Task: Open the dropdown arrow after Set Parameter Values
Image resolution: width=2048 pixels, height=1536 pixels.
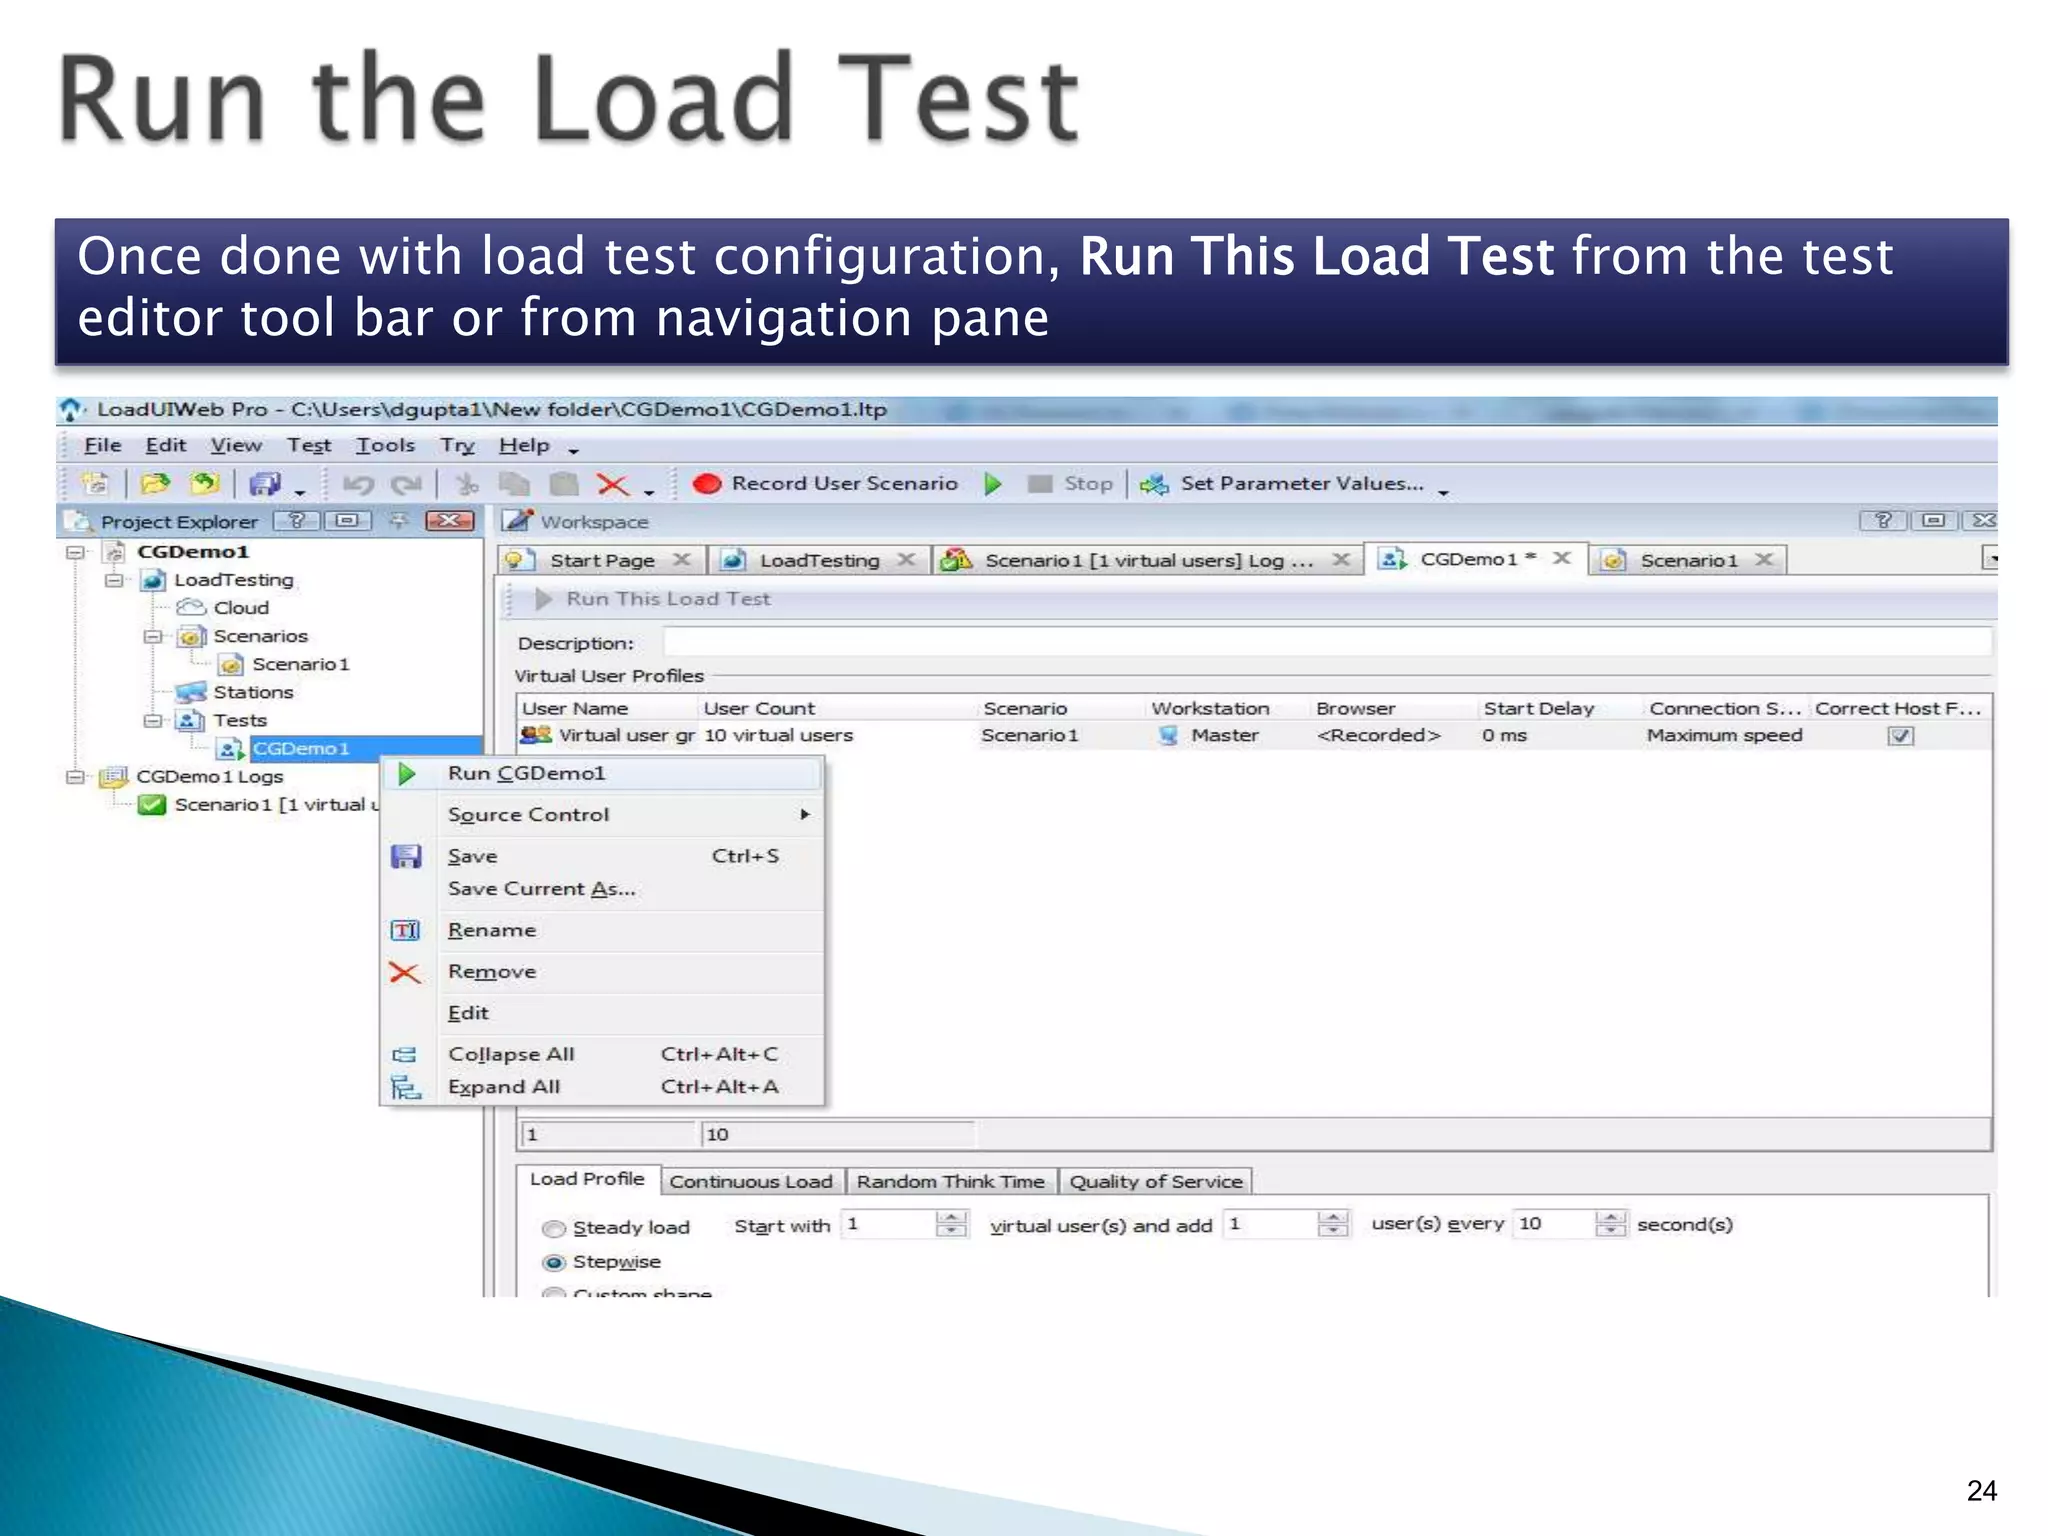Action: click(1443, 492)
